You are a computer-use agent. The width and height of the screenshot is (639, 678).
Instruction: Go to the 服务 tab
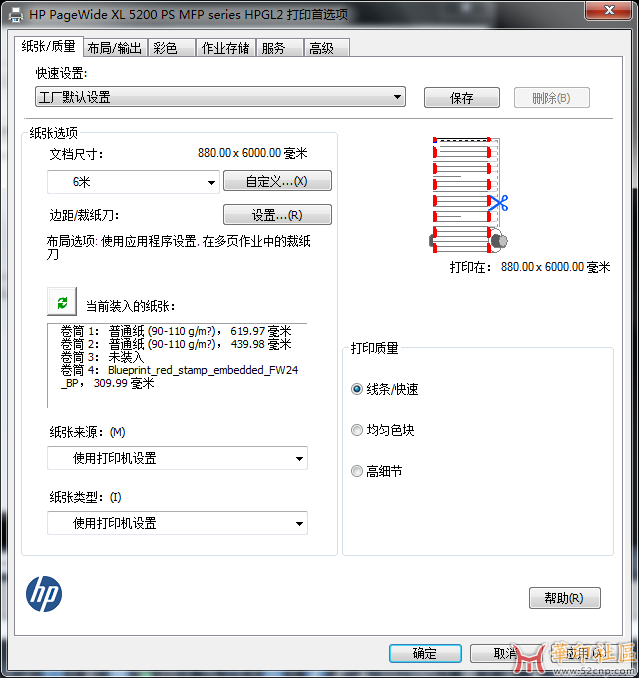(279, 48)
